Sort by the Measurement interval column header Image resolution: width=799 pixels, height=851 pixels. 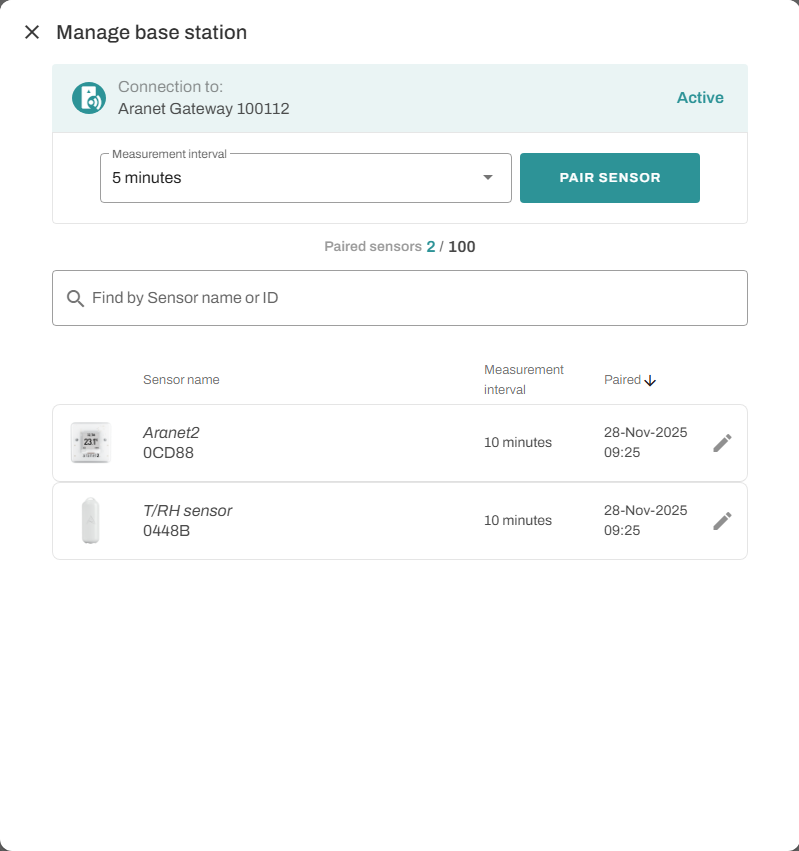click(x=524, y=380)
